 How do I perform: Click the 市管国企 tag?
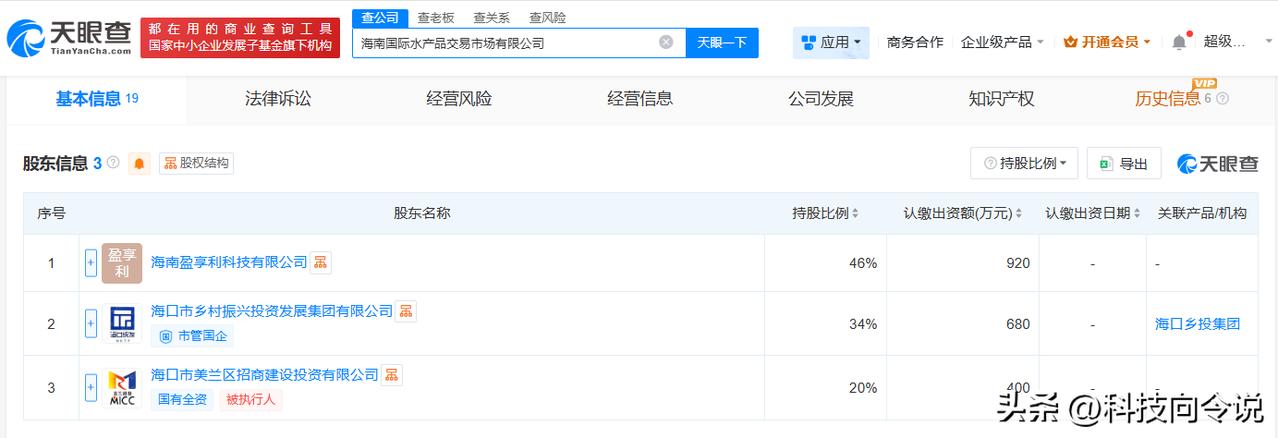[192, 336]
